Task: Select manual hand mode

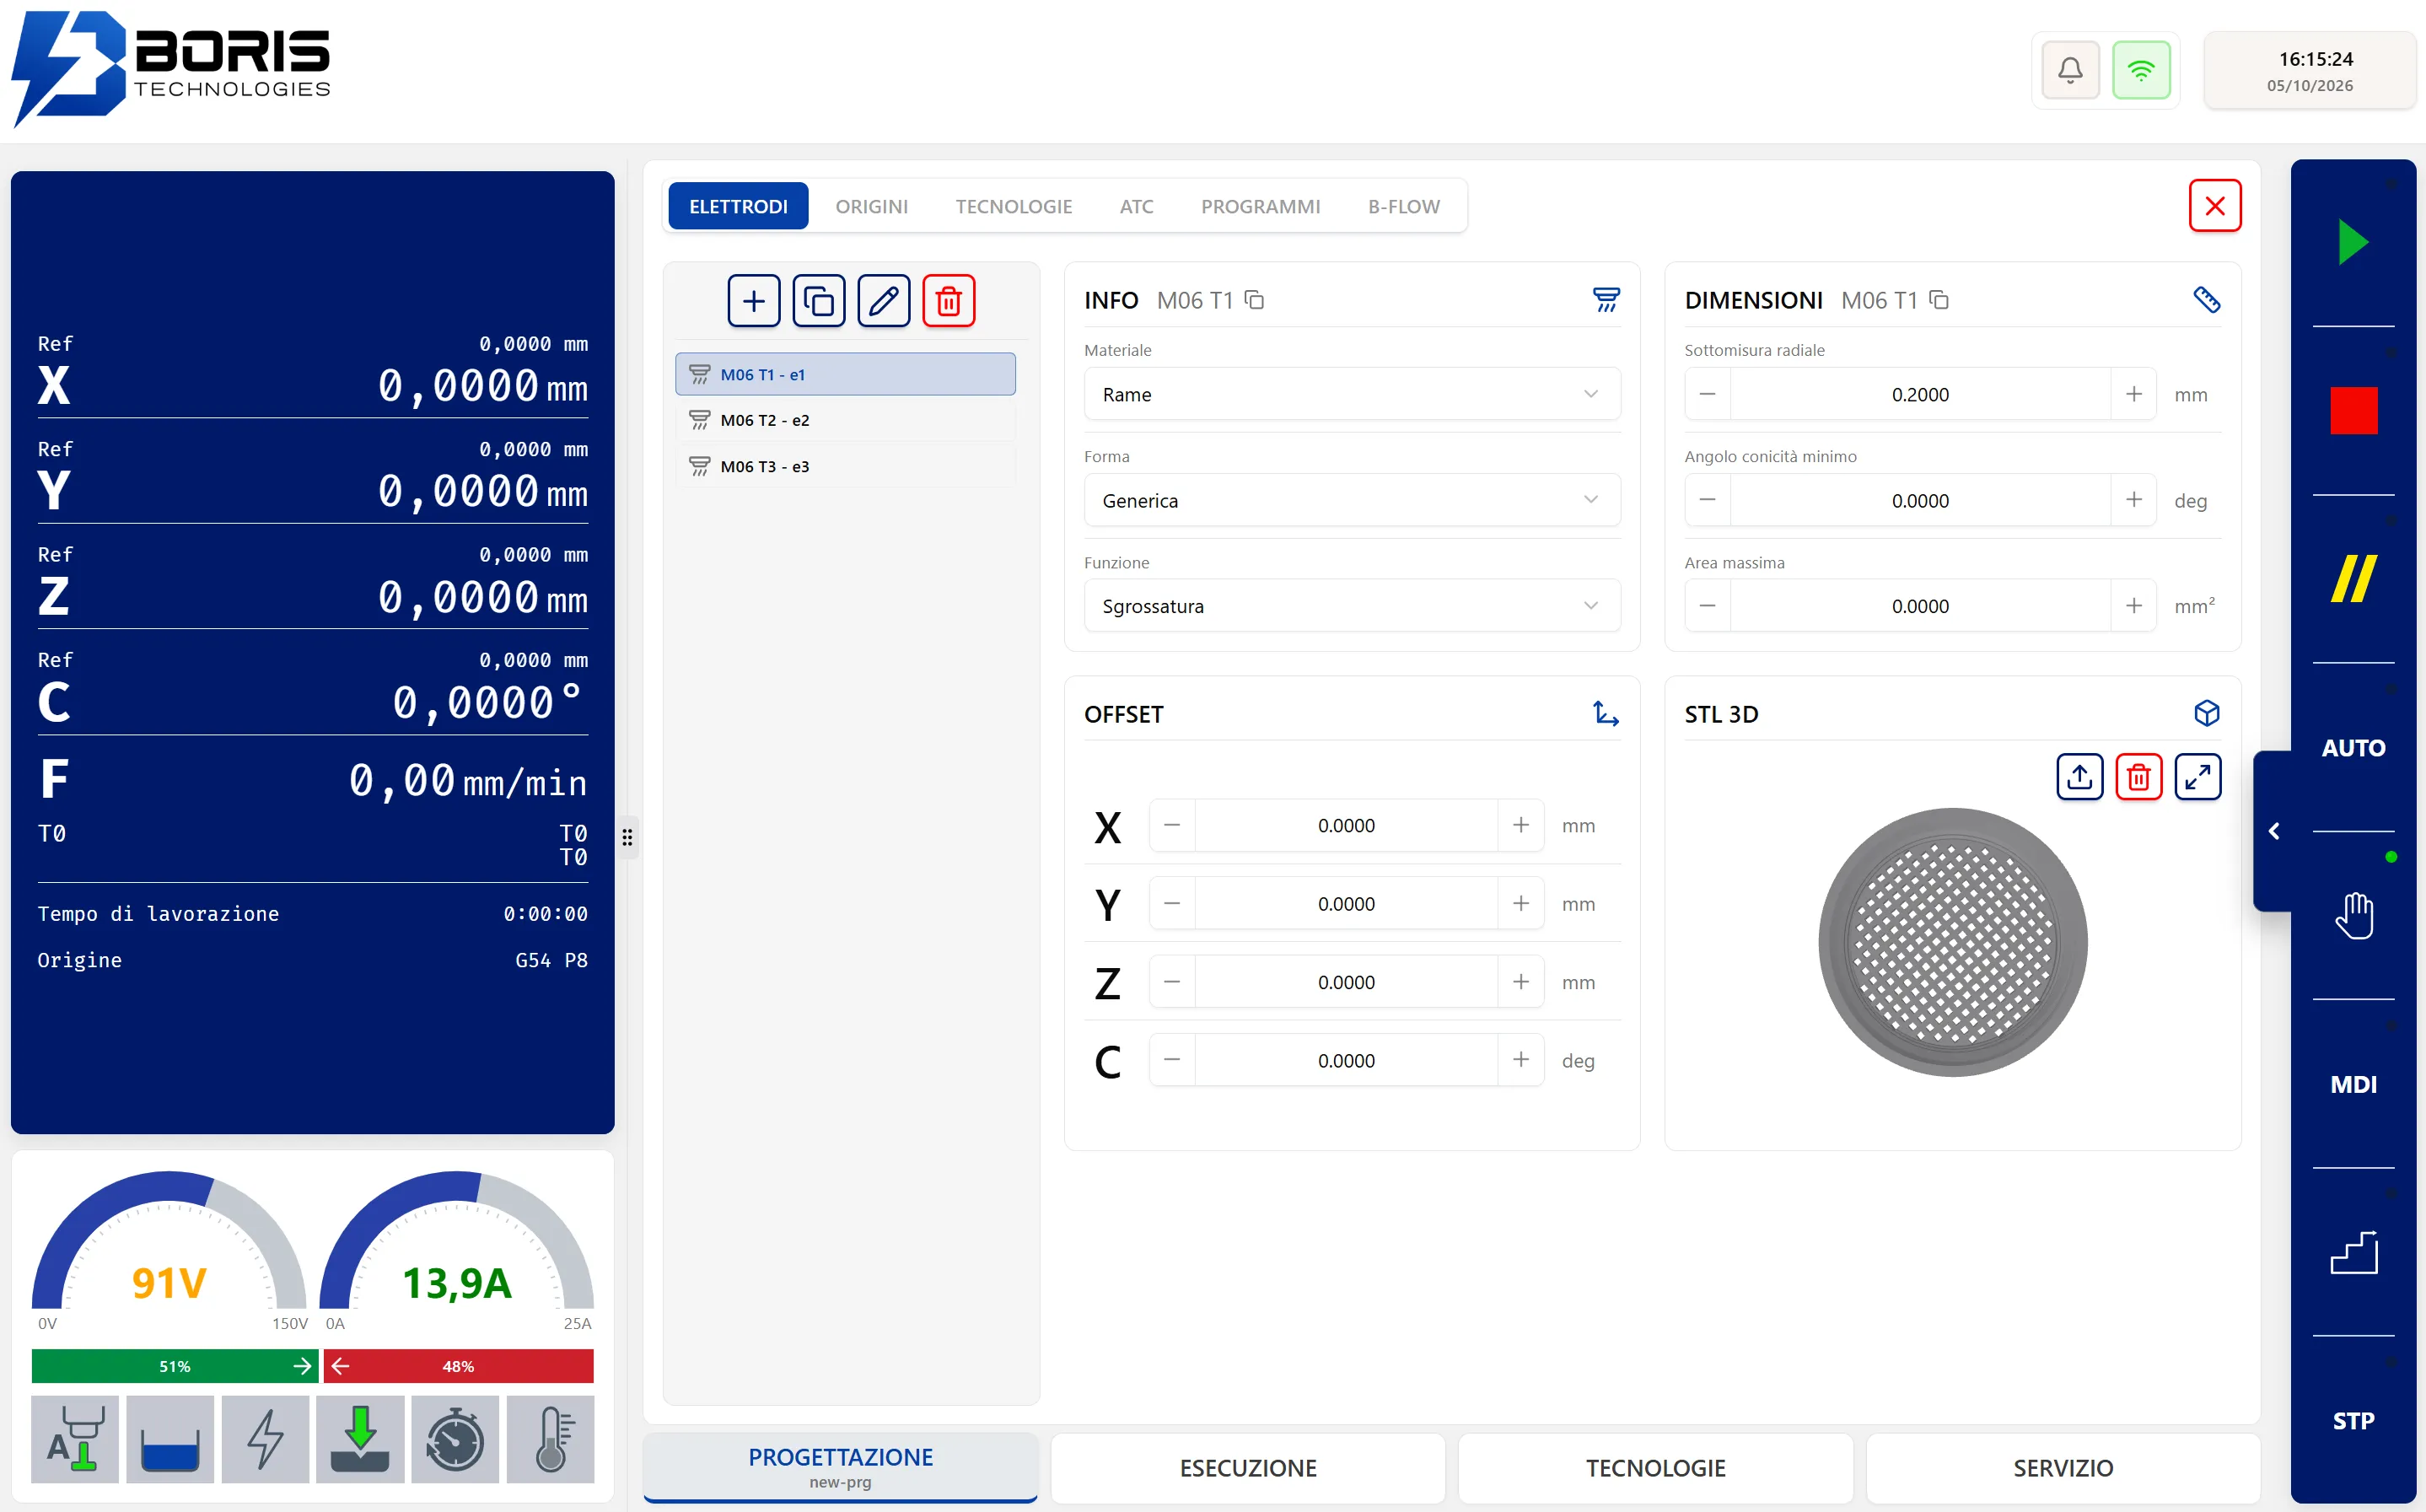Action: point(2353,915)
